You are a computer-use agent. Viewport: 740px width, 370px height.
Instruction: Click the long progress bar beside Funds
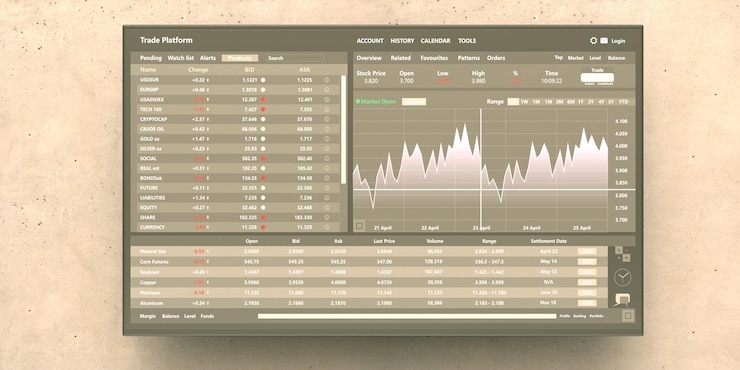tap(407, 316)
